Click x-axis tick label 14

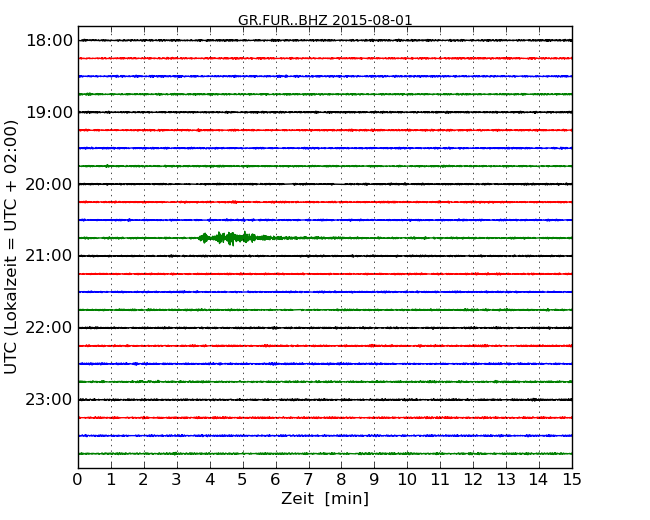(x=538, y=479)
